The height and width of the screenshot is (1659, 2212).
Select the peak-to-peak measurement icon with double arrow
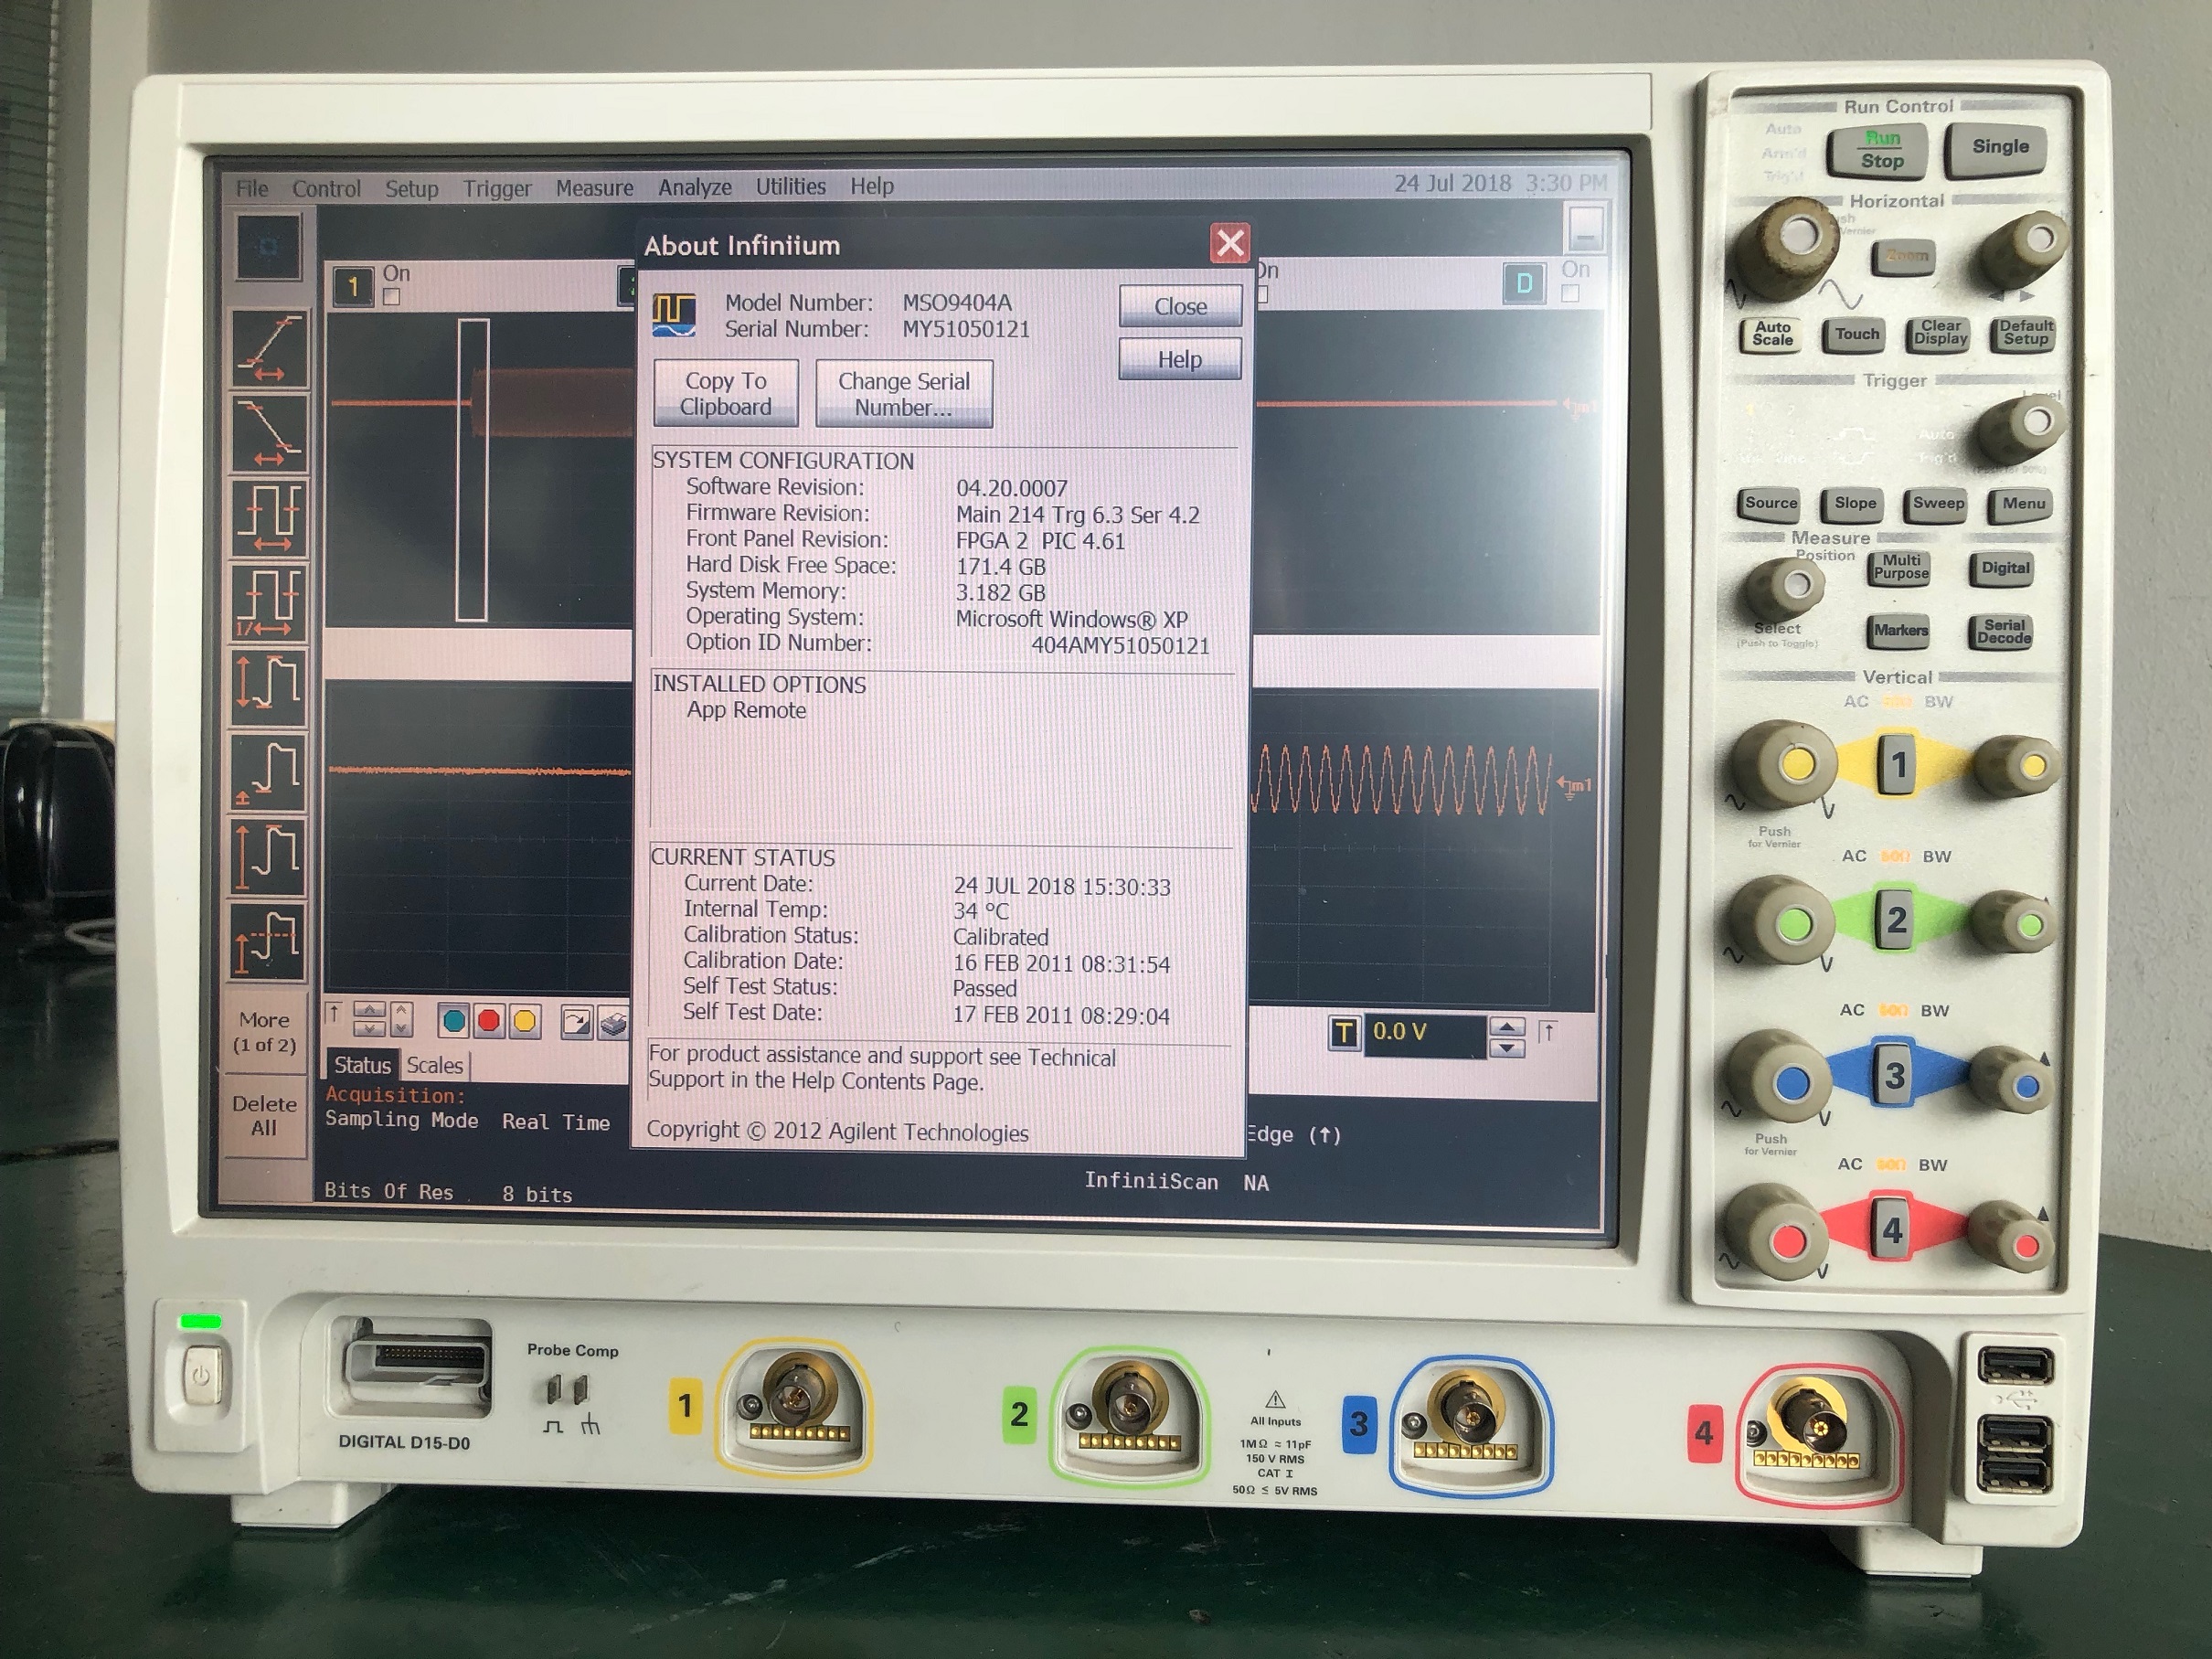(x=269, y=688)
